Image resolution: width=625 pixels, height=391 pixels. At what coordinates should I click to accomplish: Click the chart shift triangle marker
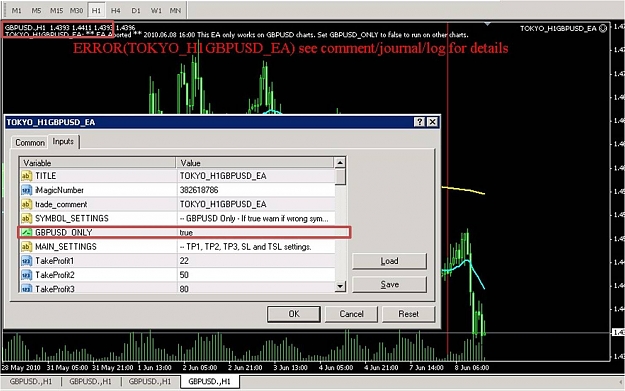click(x=487, y=24)
